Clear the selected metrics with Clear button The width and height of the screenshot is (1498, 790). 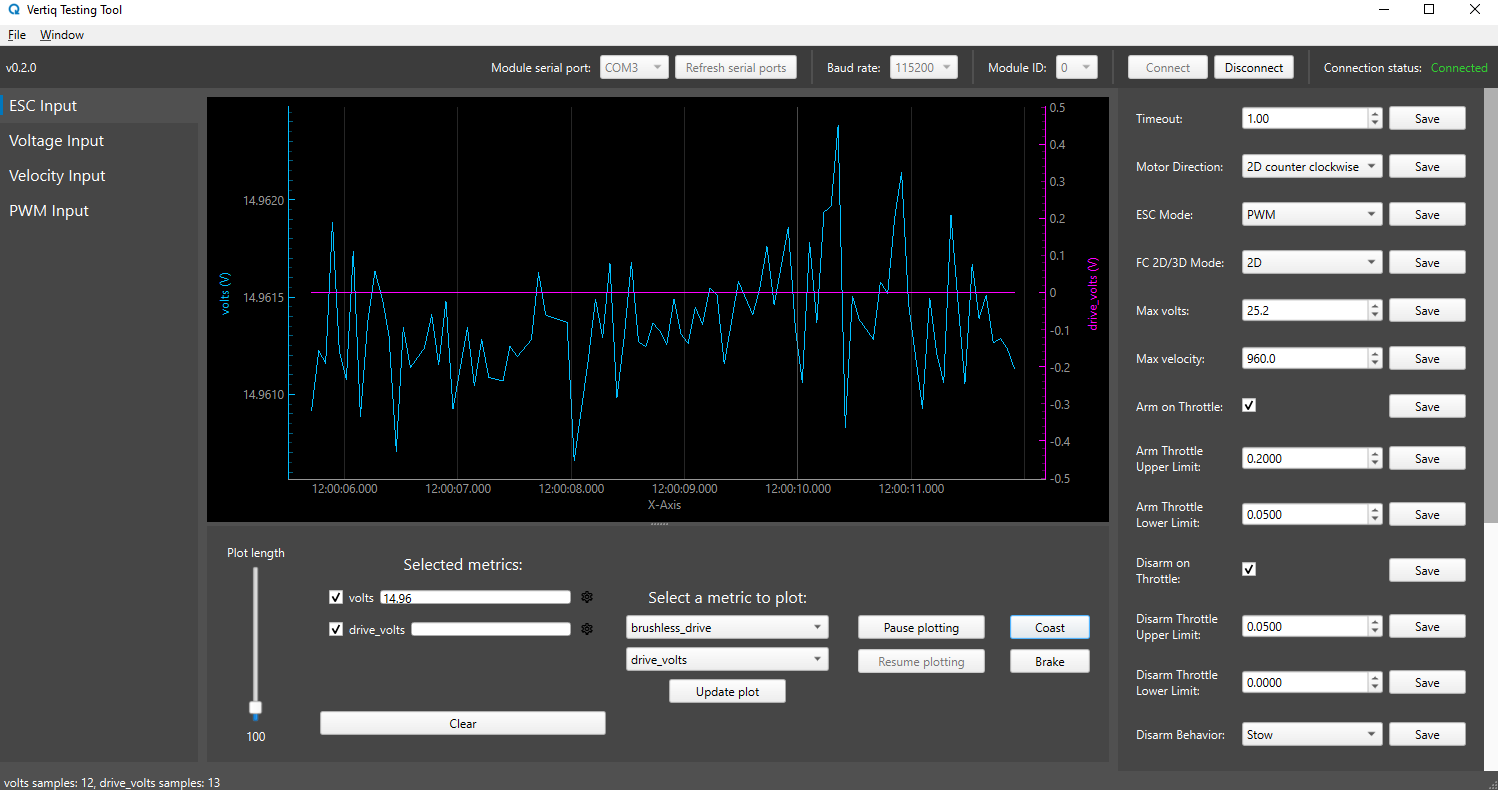click(463, 724)
